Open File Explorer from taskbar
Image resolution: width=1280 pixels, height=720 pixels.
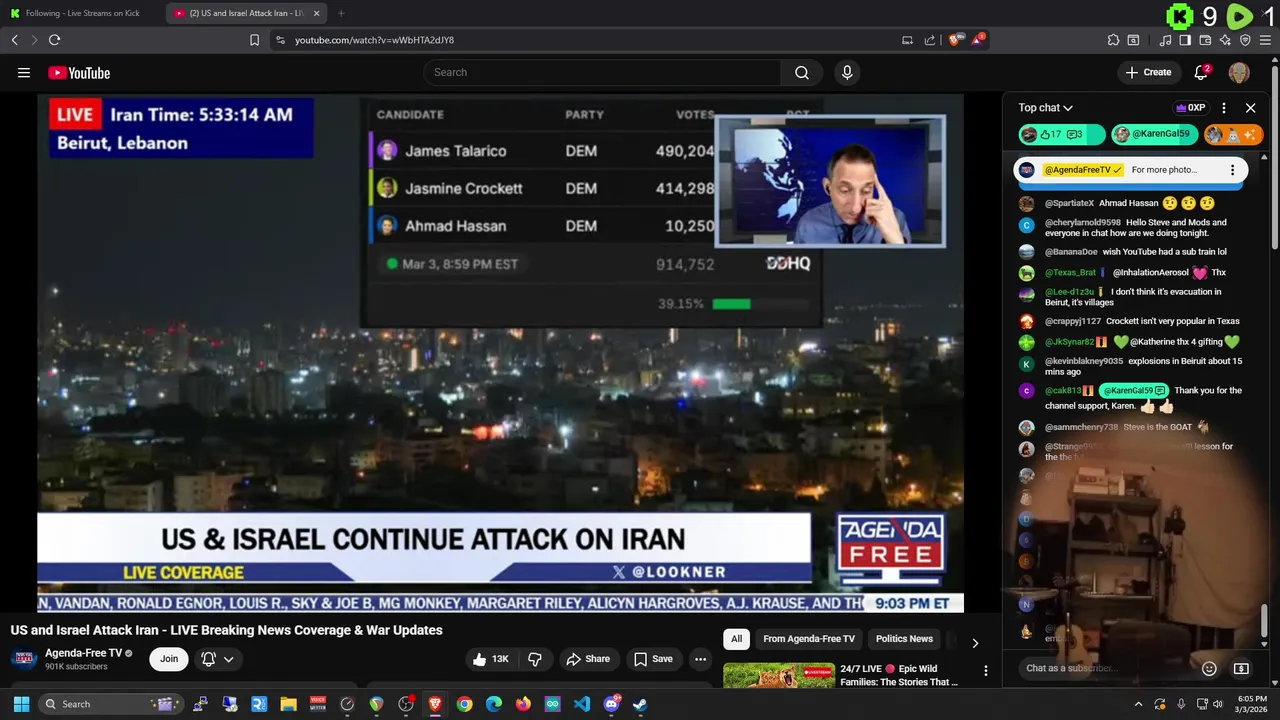click(288, 704)
